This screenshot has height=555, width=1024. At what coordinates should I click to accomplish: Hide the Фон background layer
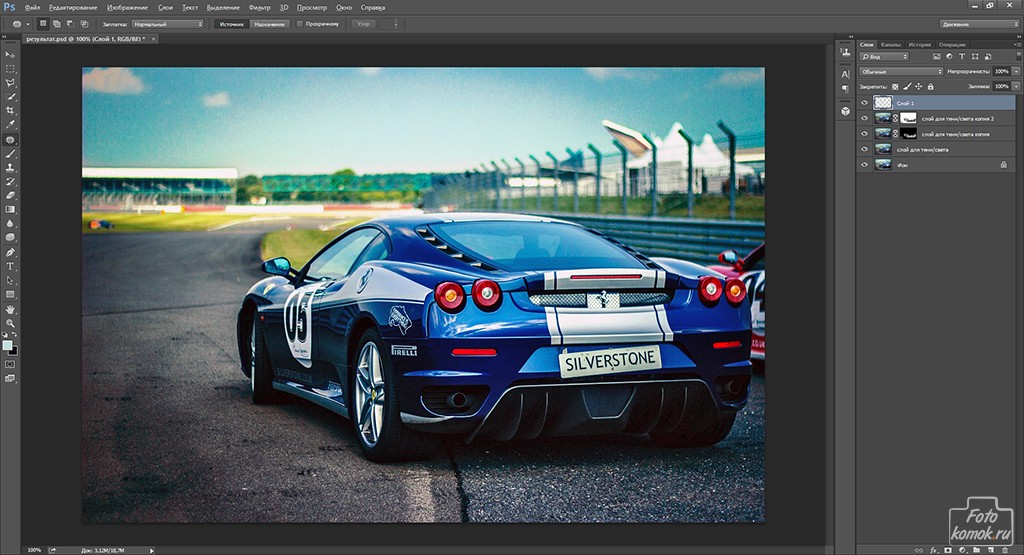coord(865,165)
